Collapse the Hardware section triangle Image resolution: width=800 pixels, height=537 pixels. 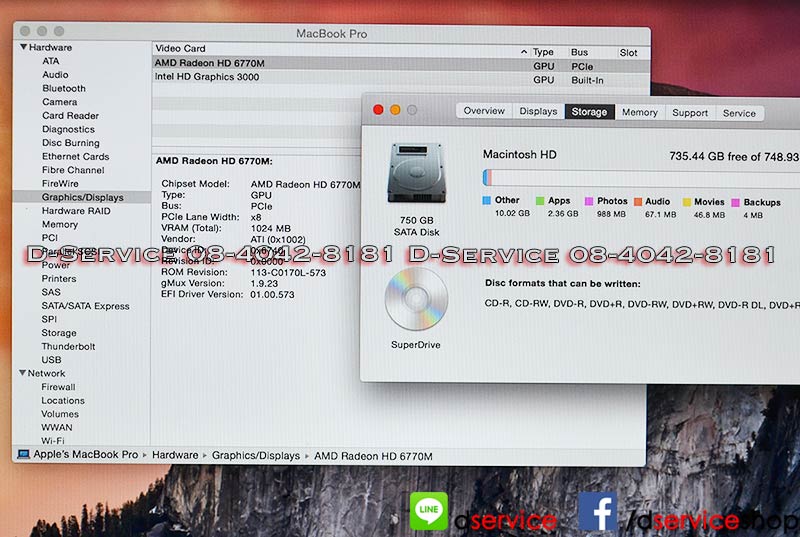tap(23, 47)
